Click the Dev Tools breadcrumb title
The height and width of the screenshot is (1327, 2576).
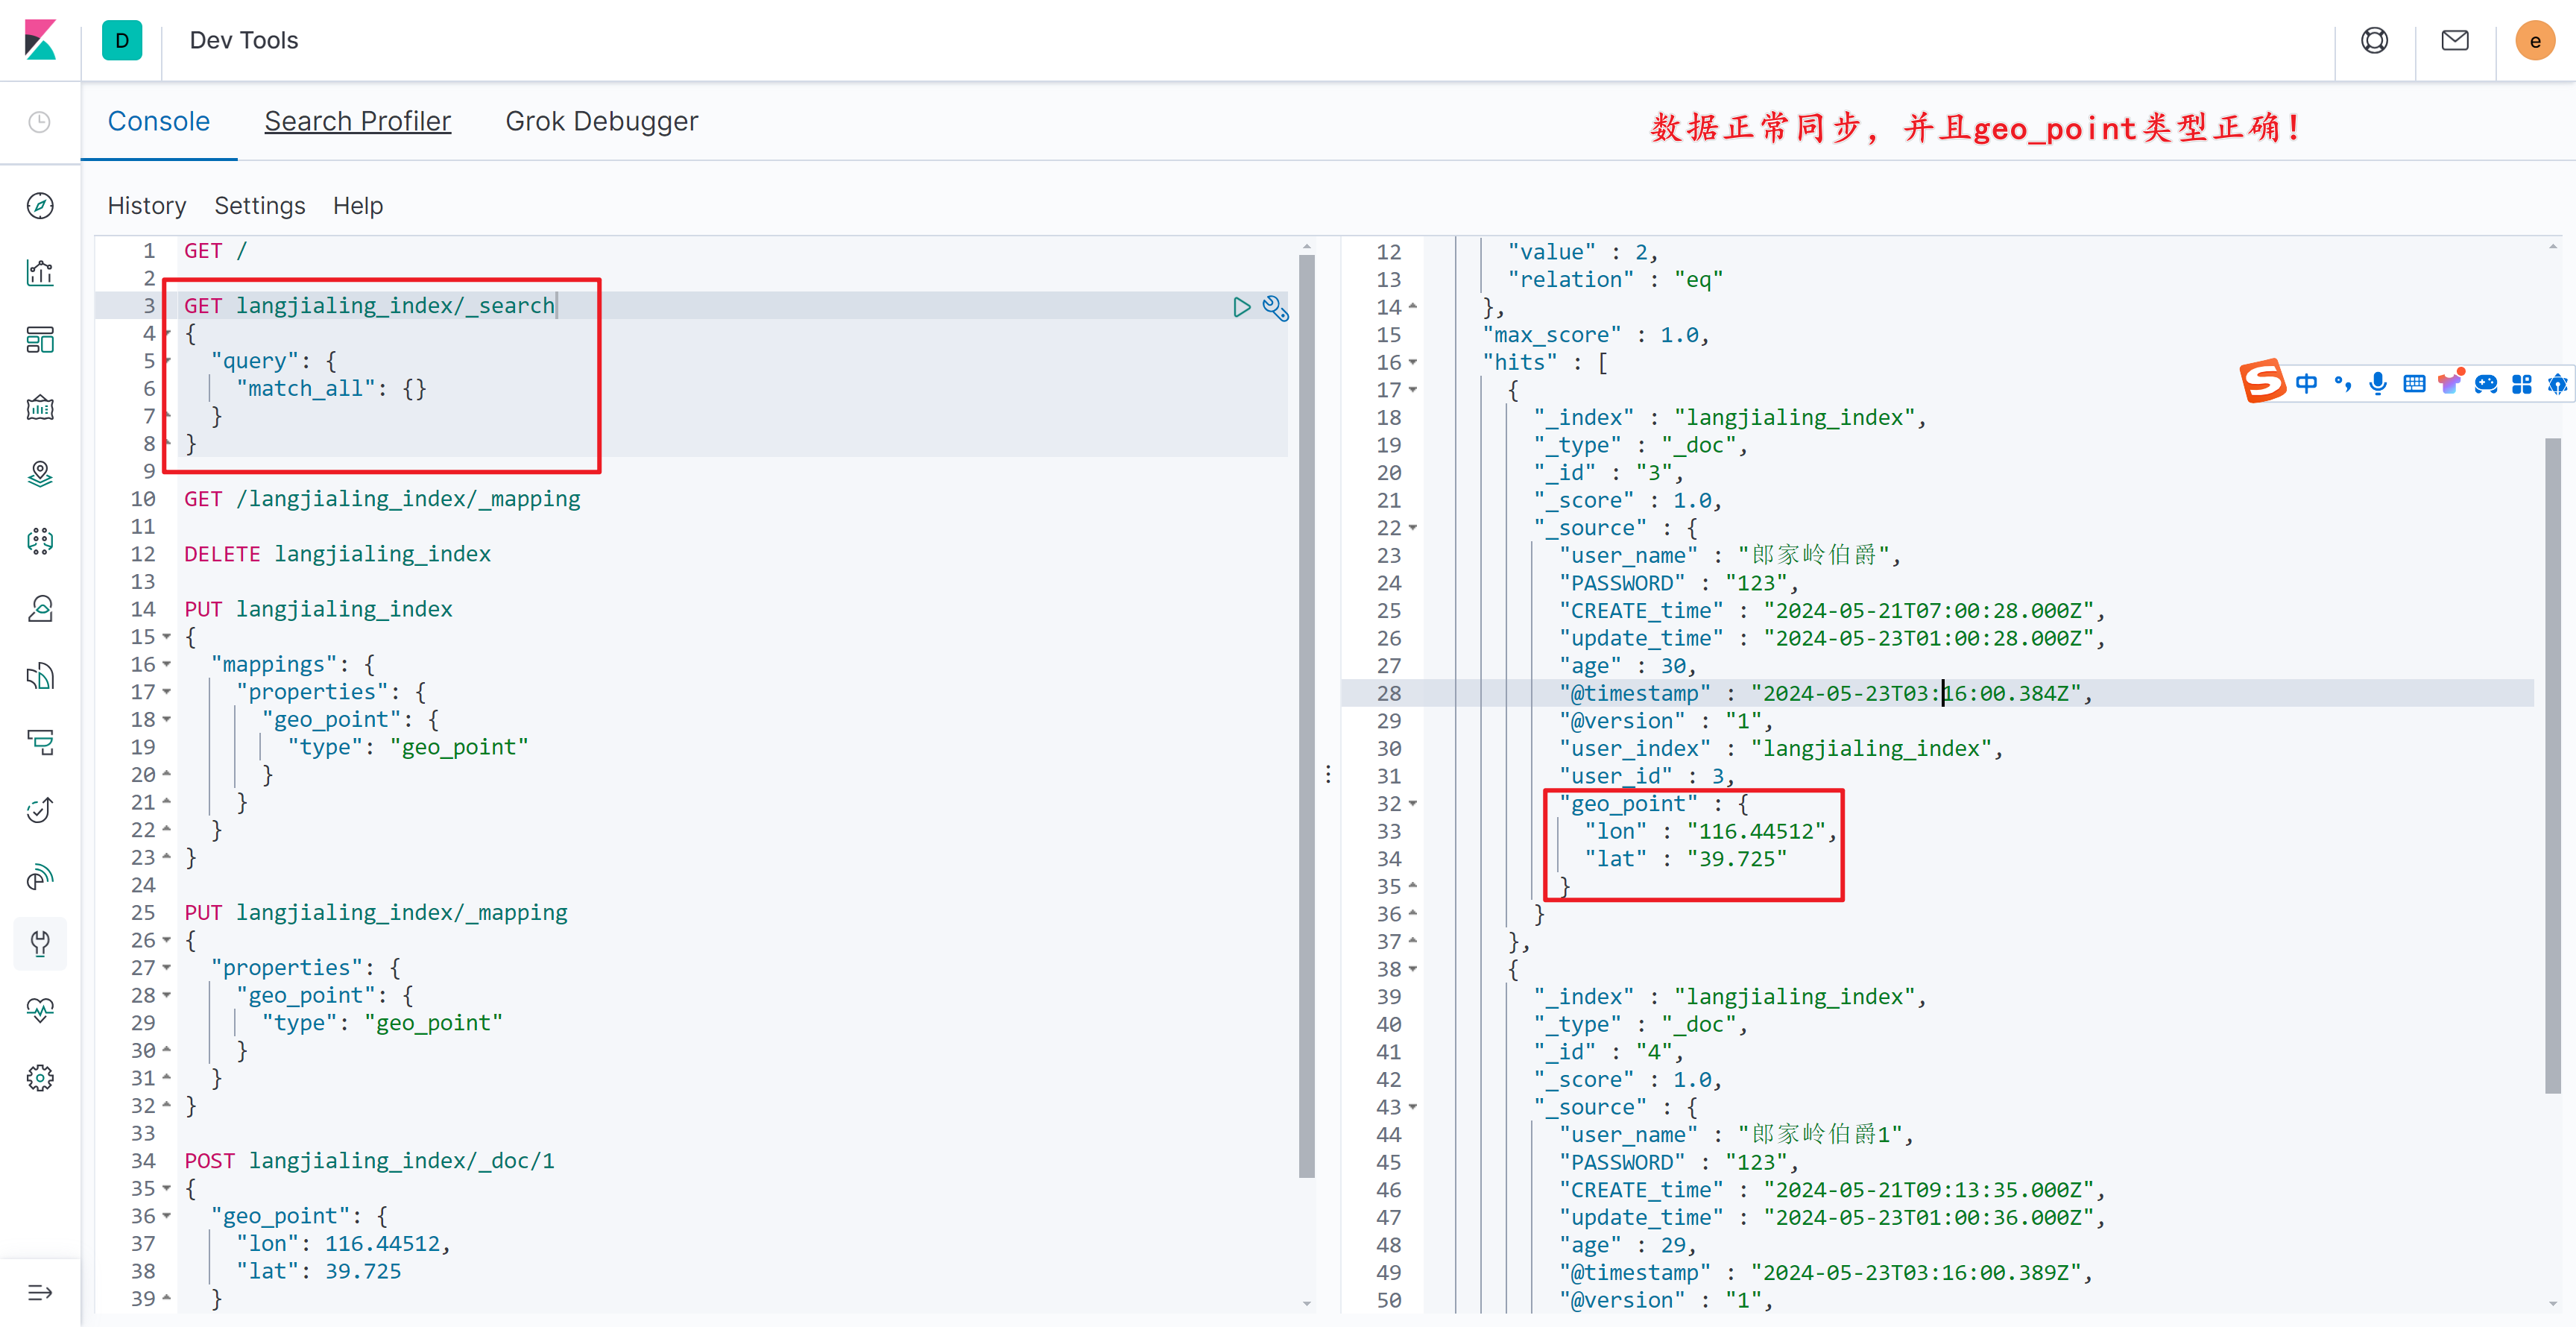(244, 40)
